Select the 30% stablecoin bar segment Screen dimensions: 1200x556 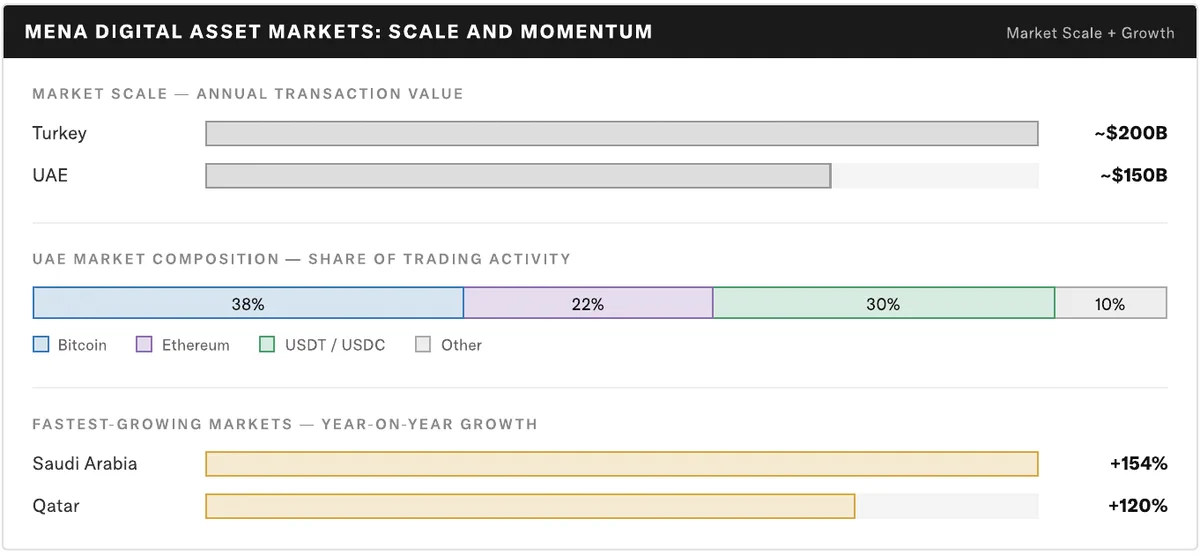coord(884,303)
